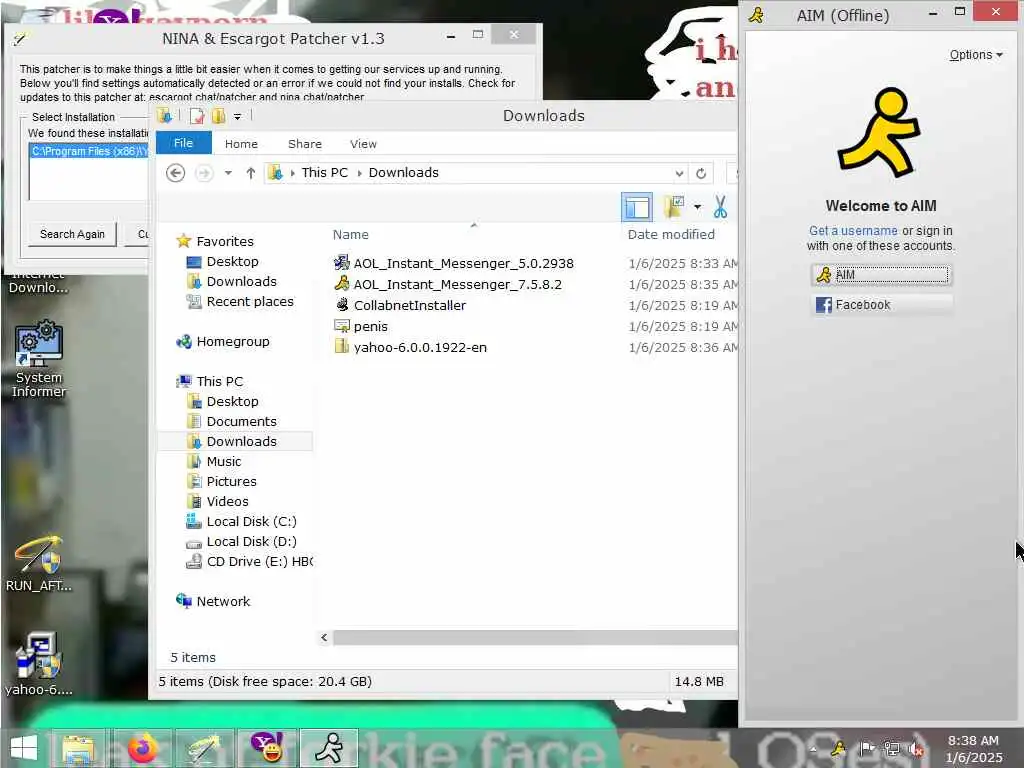Select AOL_Instant_Messenger_7.5.8.2 file
The height and width of the screenshot is (768, 1024).
[x=448, y=284]
